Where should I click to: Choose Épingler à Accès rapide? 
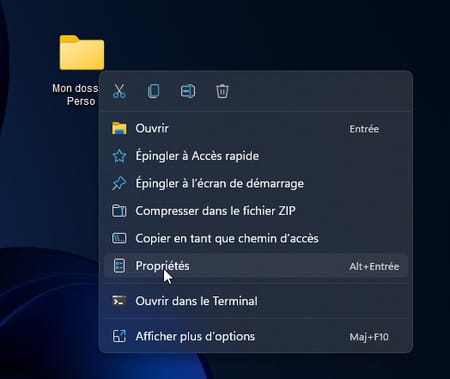pos(256,156)
